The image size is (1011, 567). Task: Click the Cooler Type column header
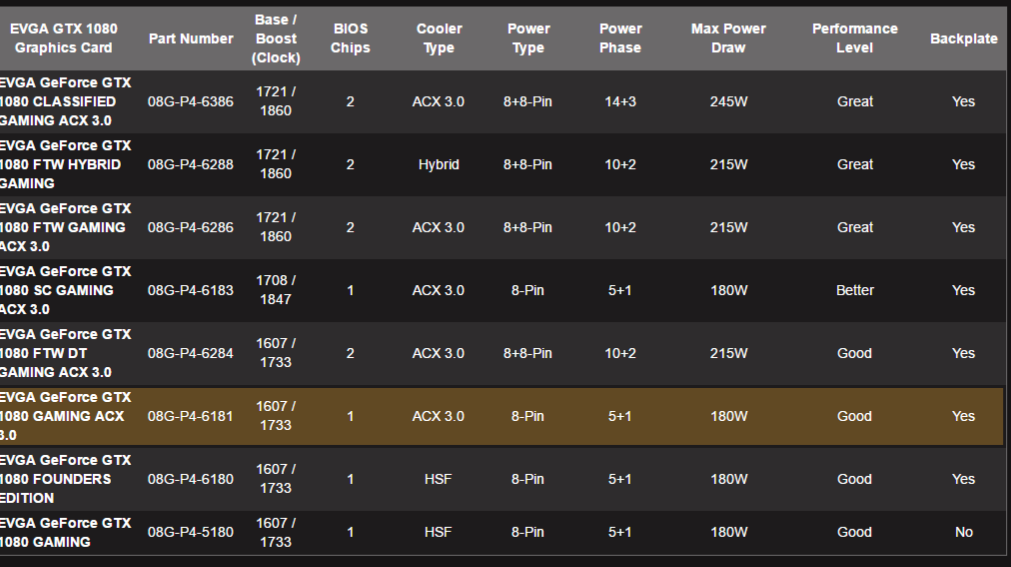point(438,38)
